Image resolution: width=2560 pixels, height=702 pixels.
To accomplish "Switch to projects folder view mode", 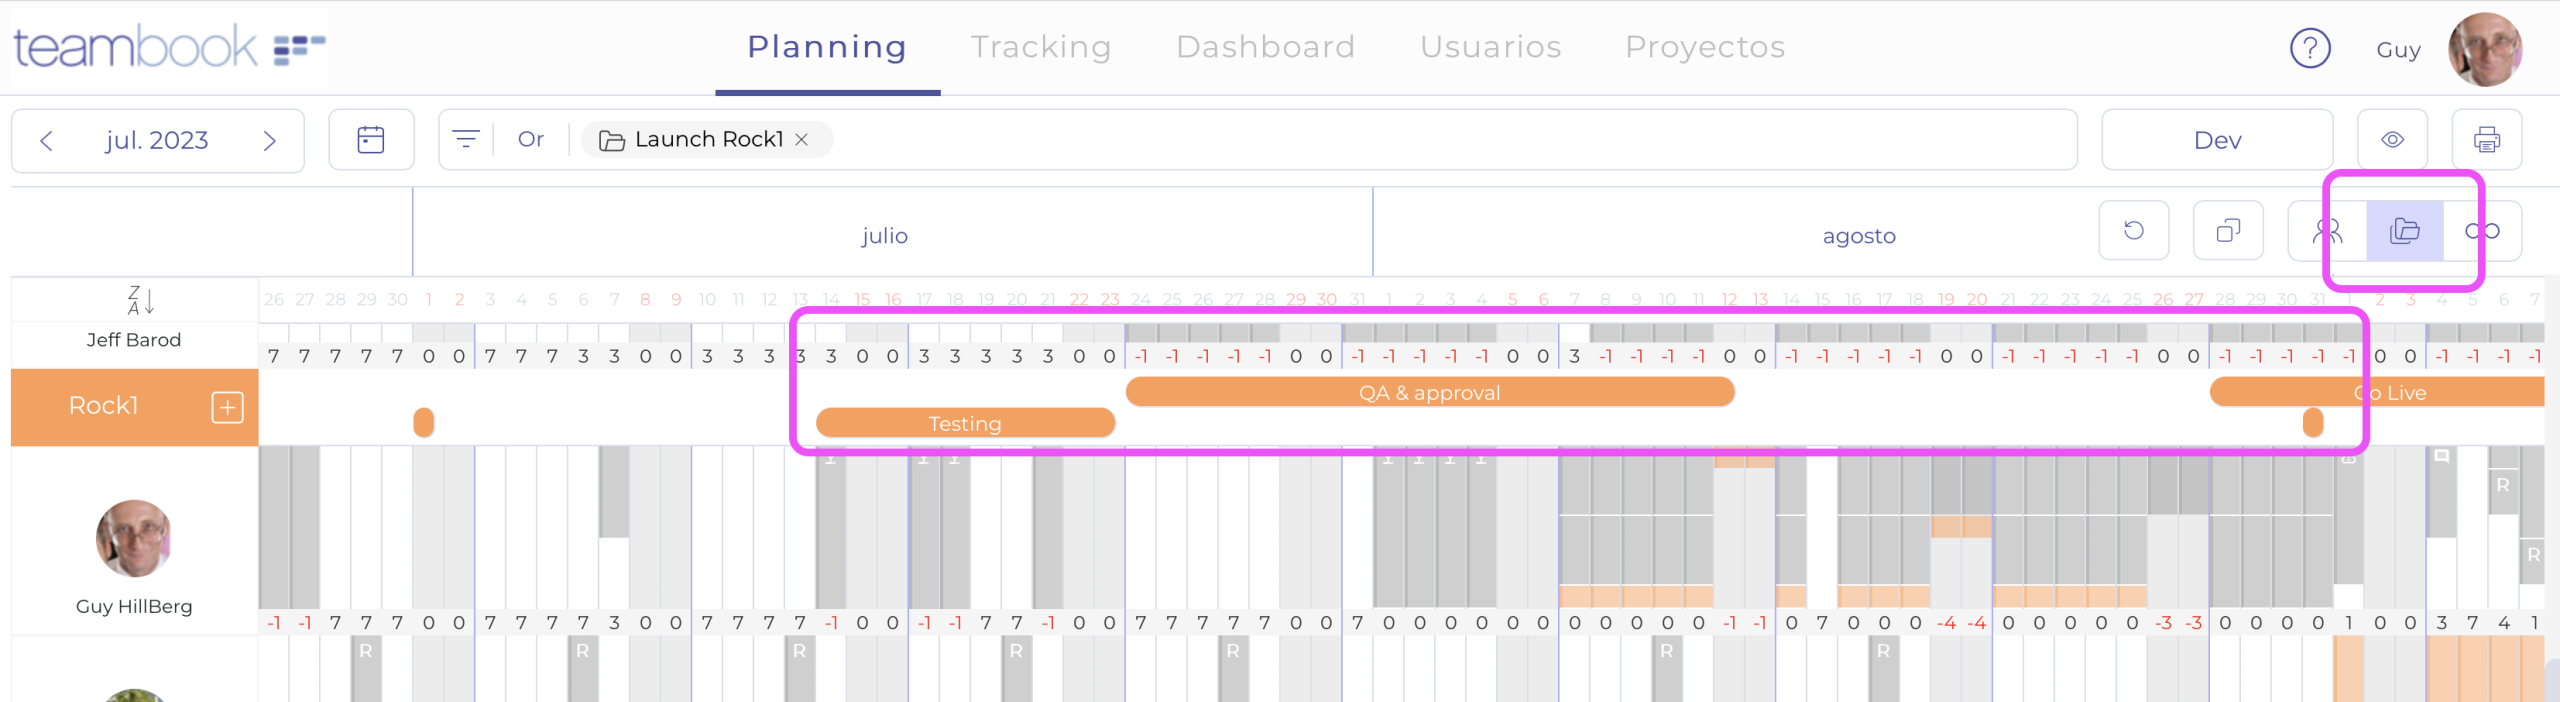I will pos(2404,231).
